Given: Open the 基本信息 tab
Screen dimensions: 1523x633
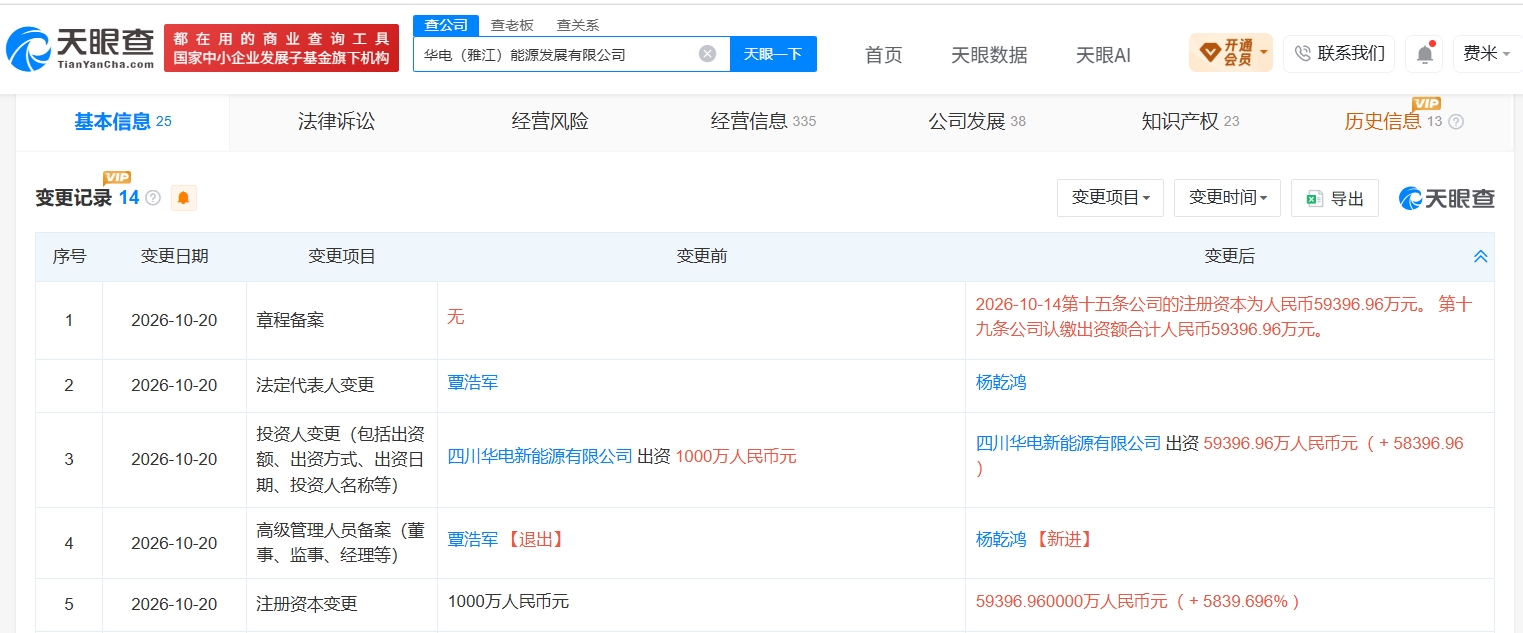Looking at the screenshot, I should [122, 122].
